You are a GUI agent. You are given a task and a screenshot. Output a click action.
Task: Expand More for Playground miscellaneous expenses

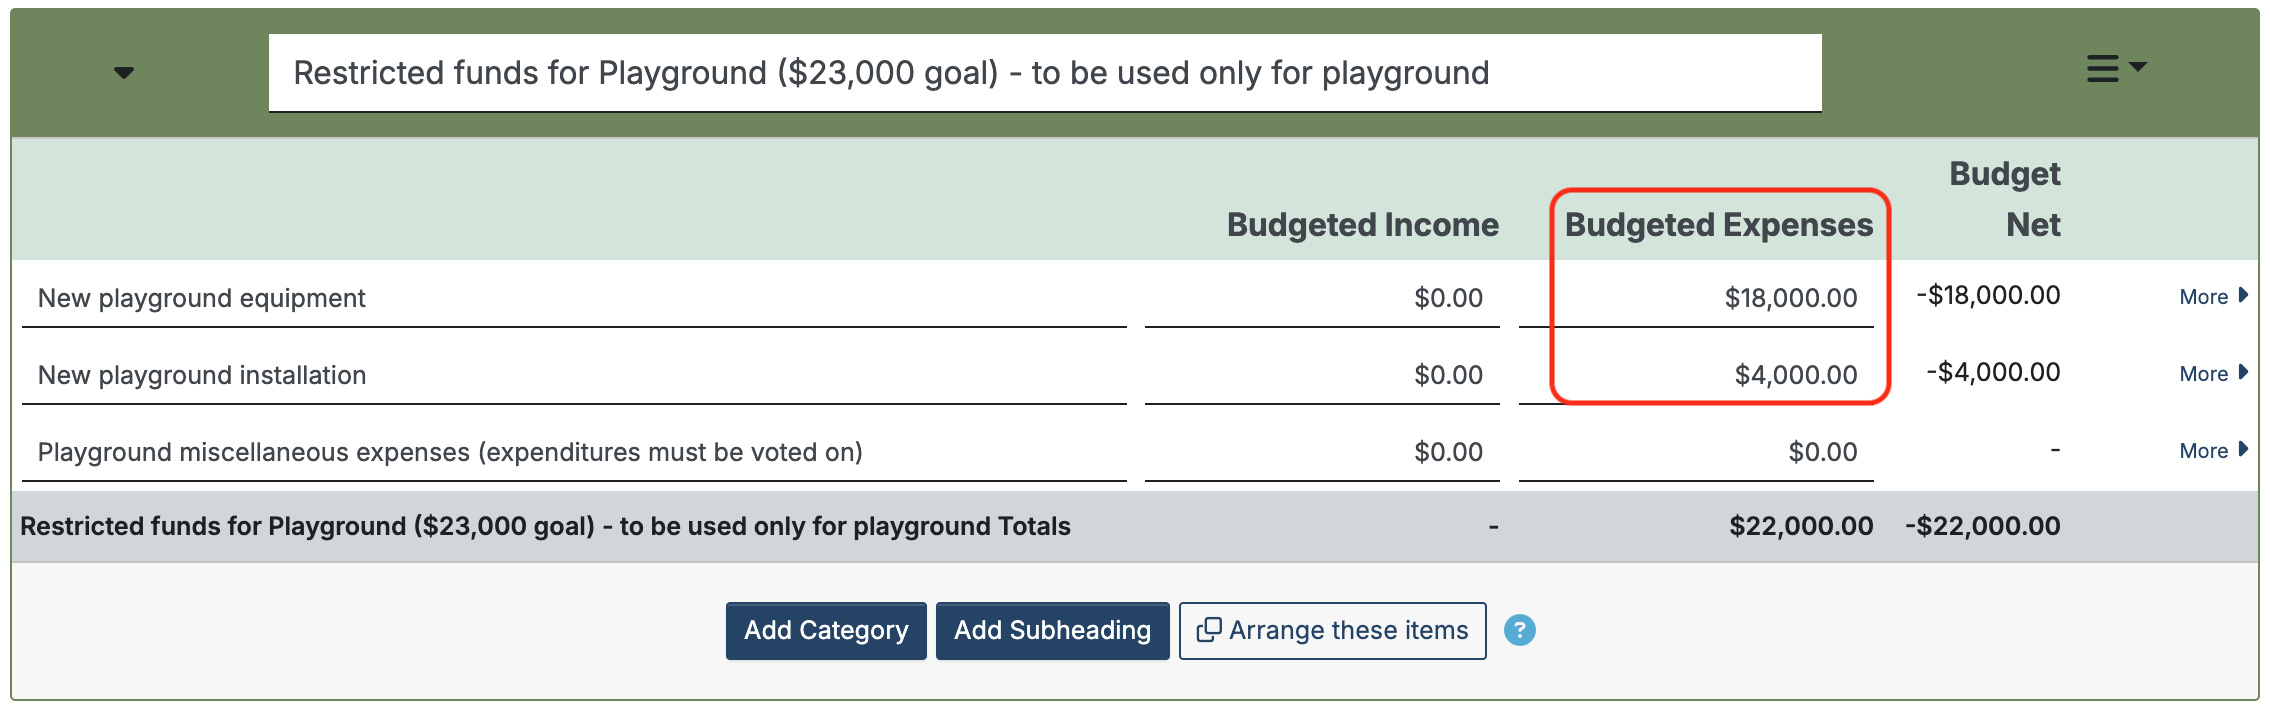pyautogui.click(x=2212, y=451)
